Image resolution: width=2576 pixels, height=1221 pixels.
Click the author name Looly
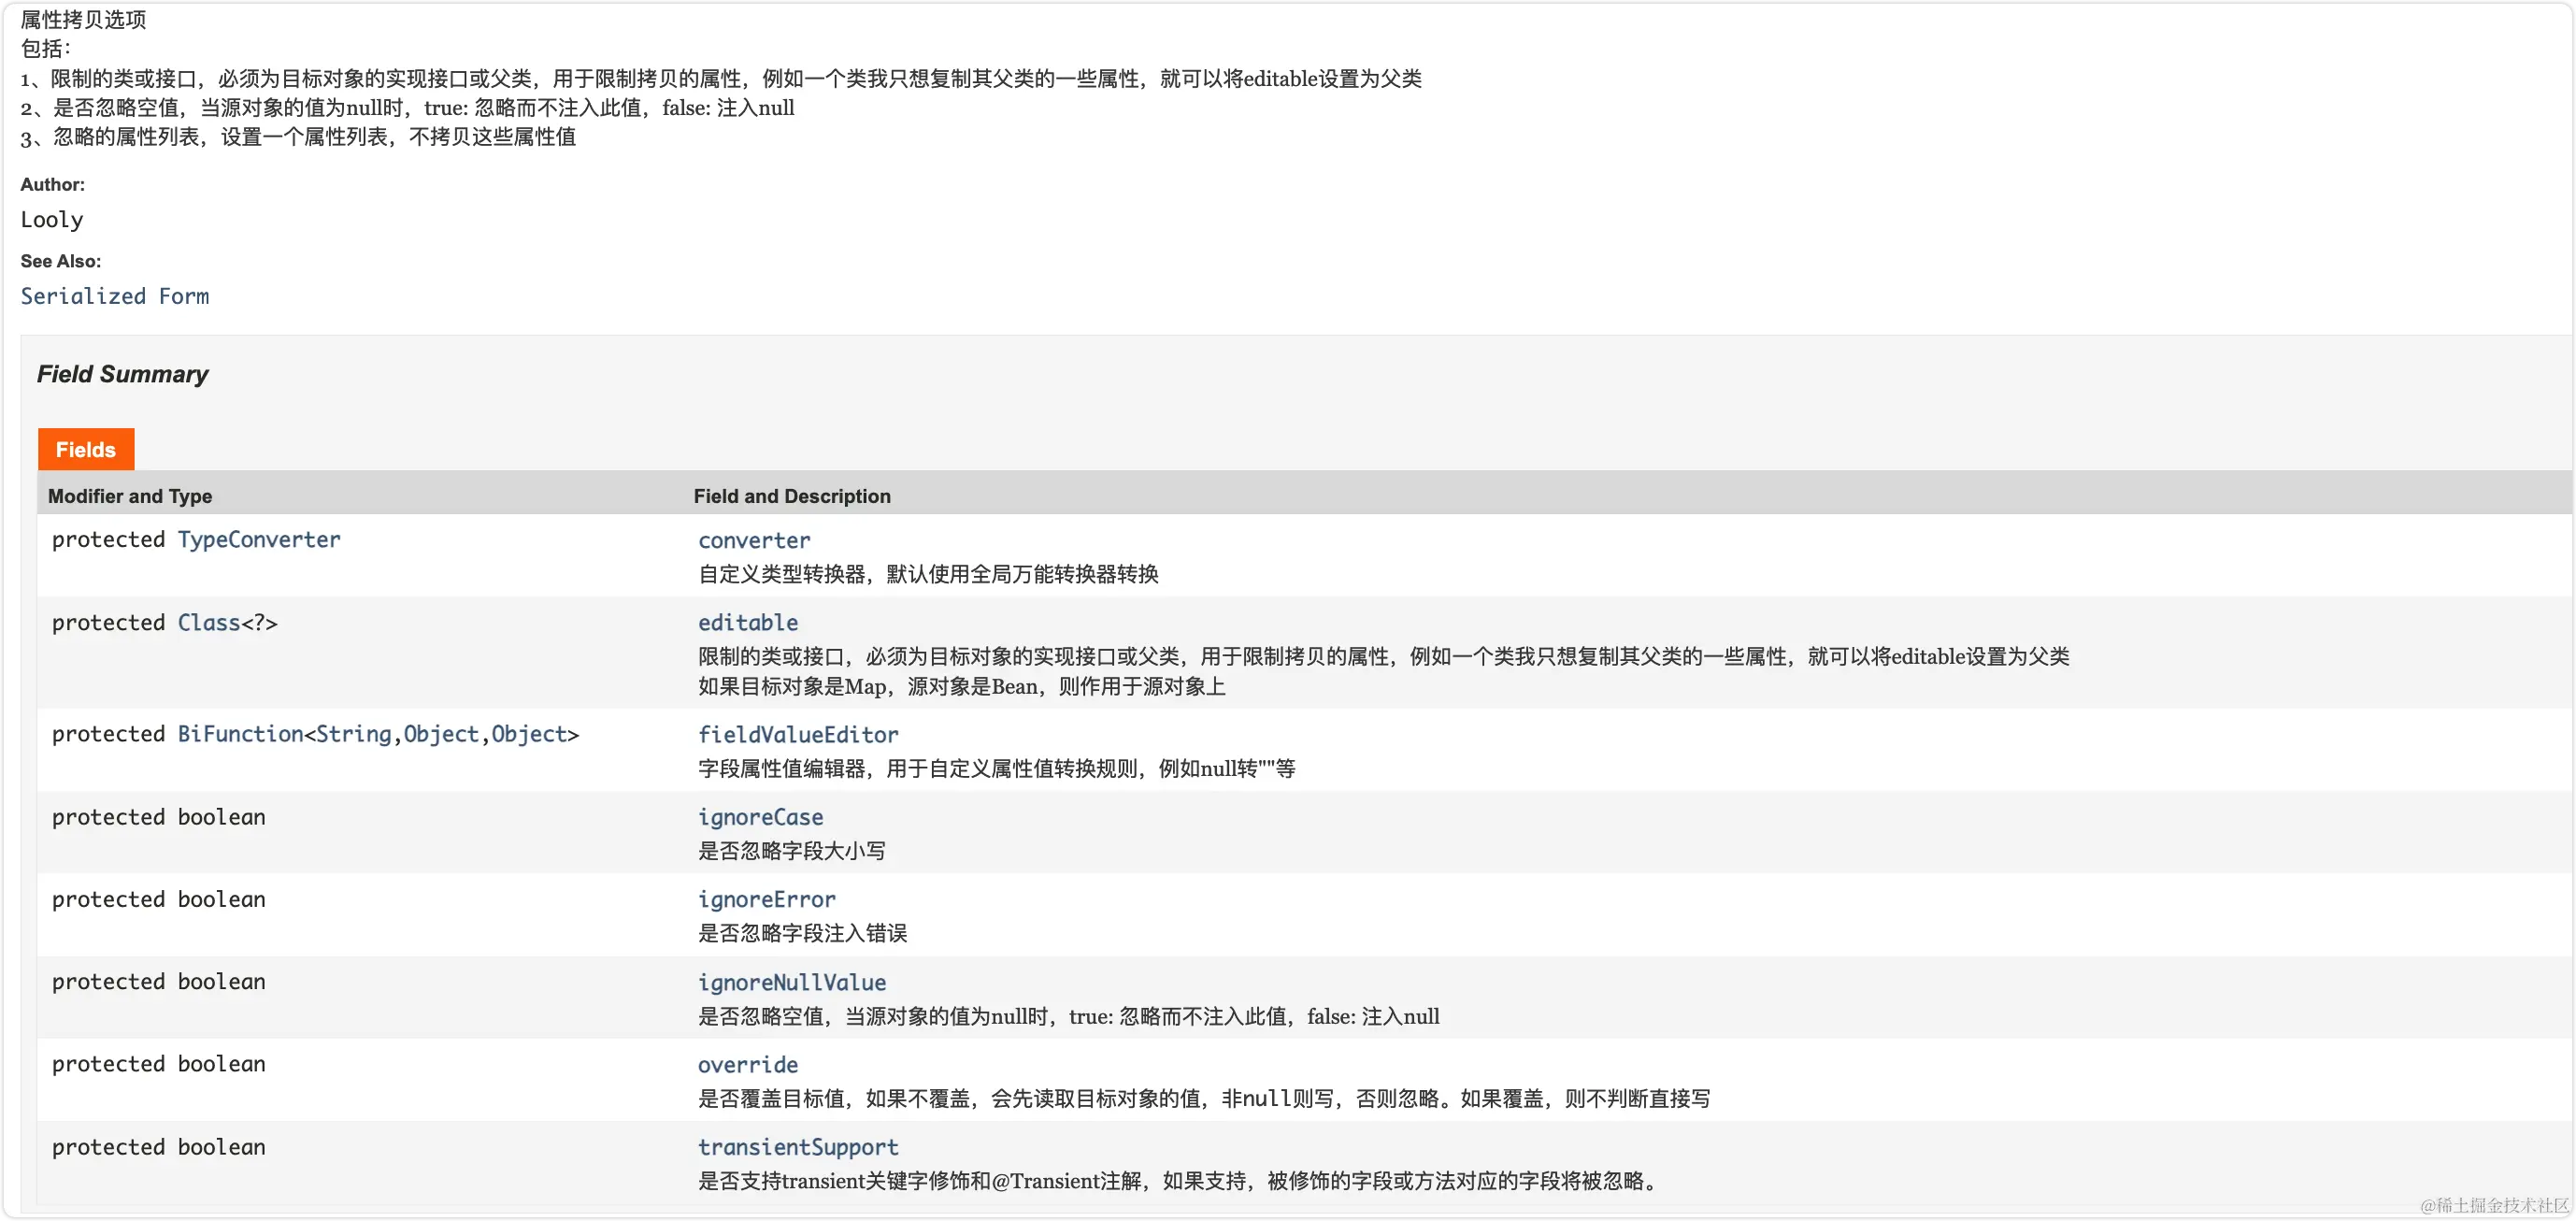52,220
